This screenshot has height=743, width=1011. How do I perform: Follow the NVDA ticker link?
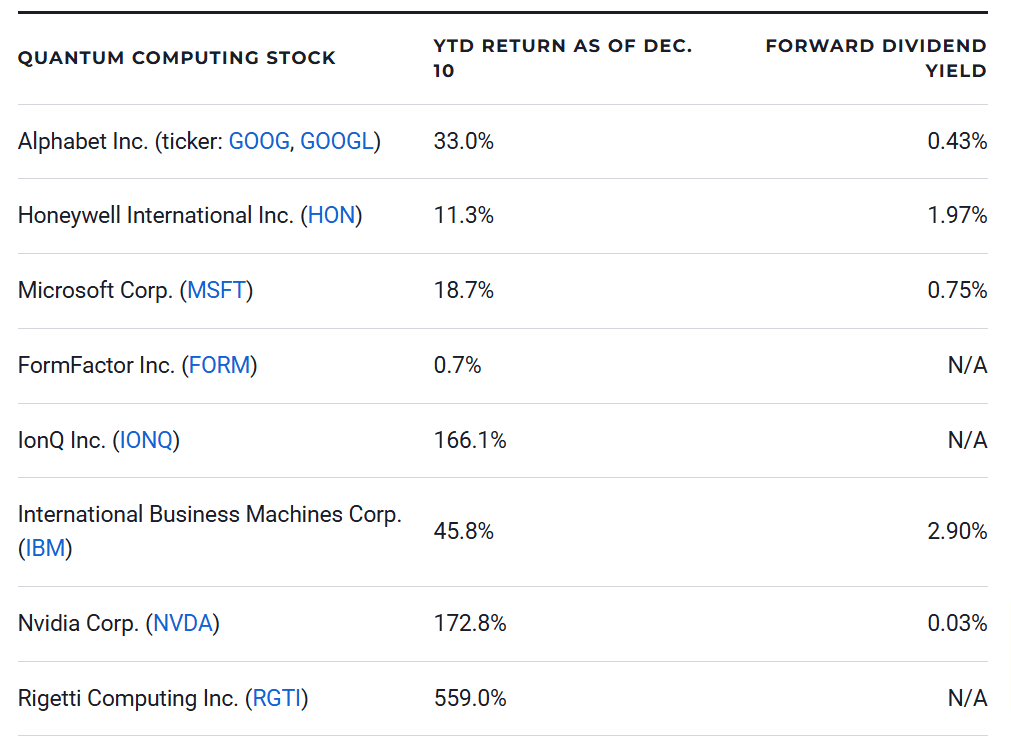coord(183,624)
